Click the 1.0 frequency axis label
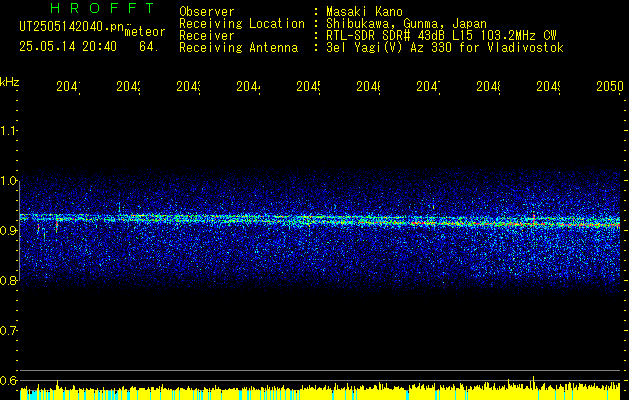Screen dimensions: 629x400 (8, 181)
